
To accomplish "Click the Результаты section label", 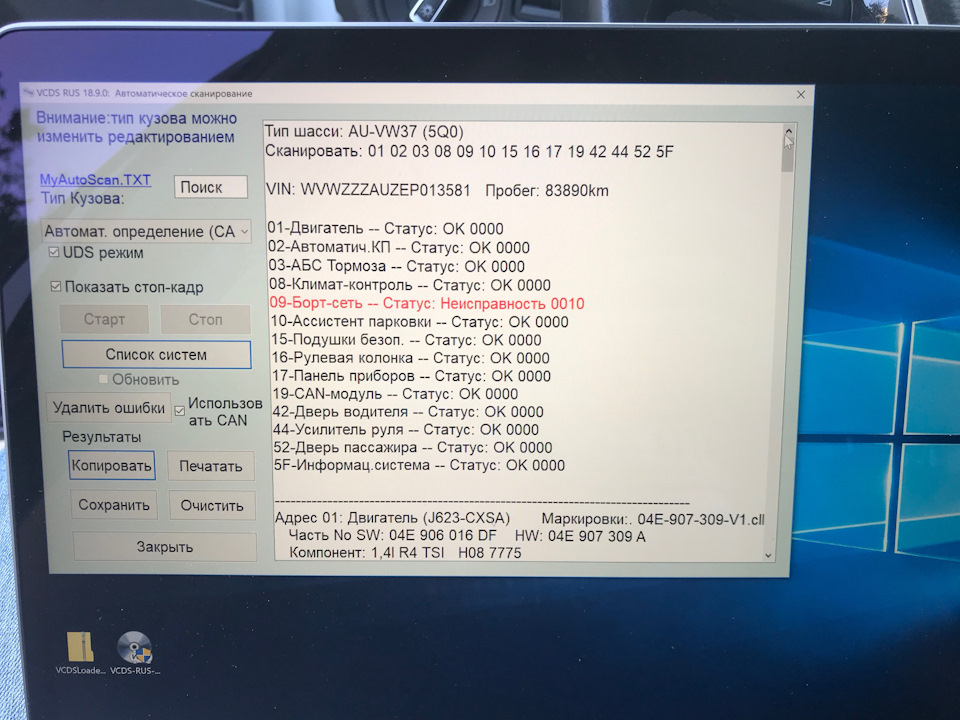I will [x=102, y=437].
